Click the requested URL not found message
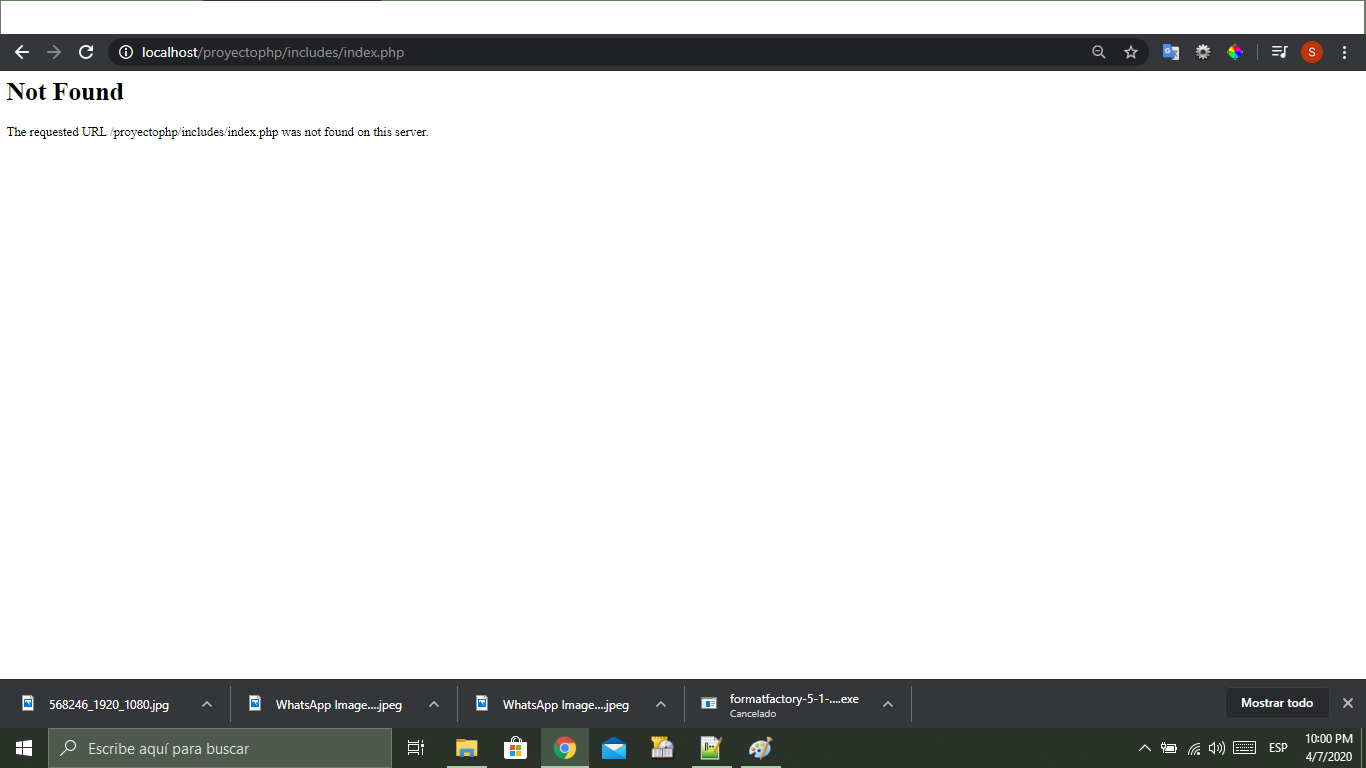Screen dimensions: 1366x768 pyautogui.click(x=217, y=132)
